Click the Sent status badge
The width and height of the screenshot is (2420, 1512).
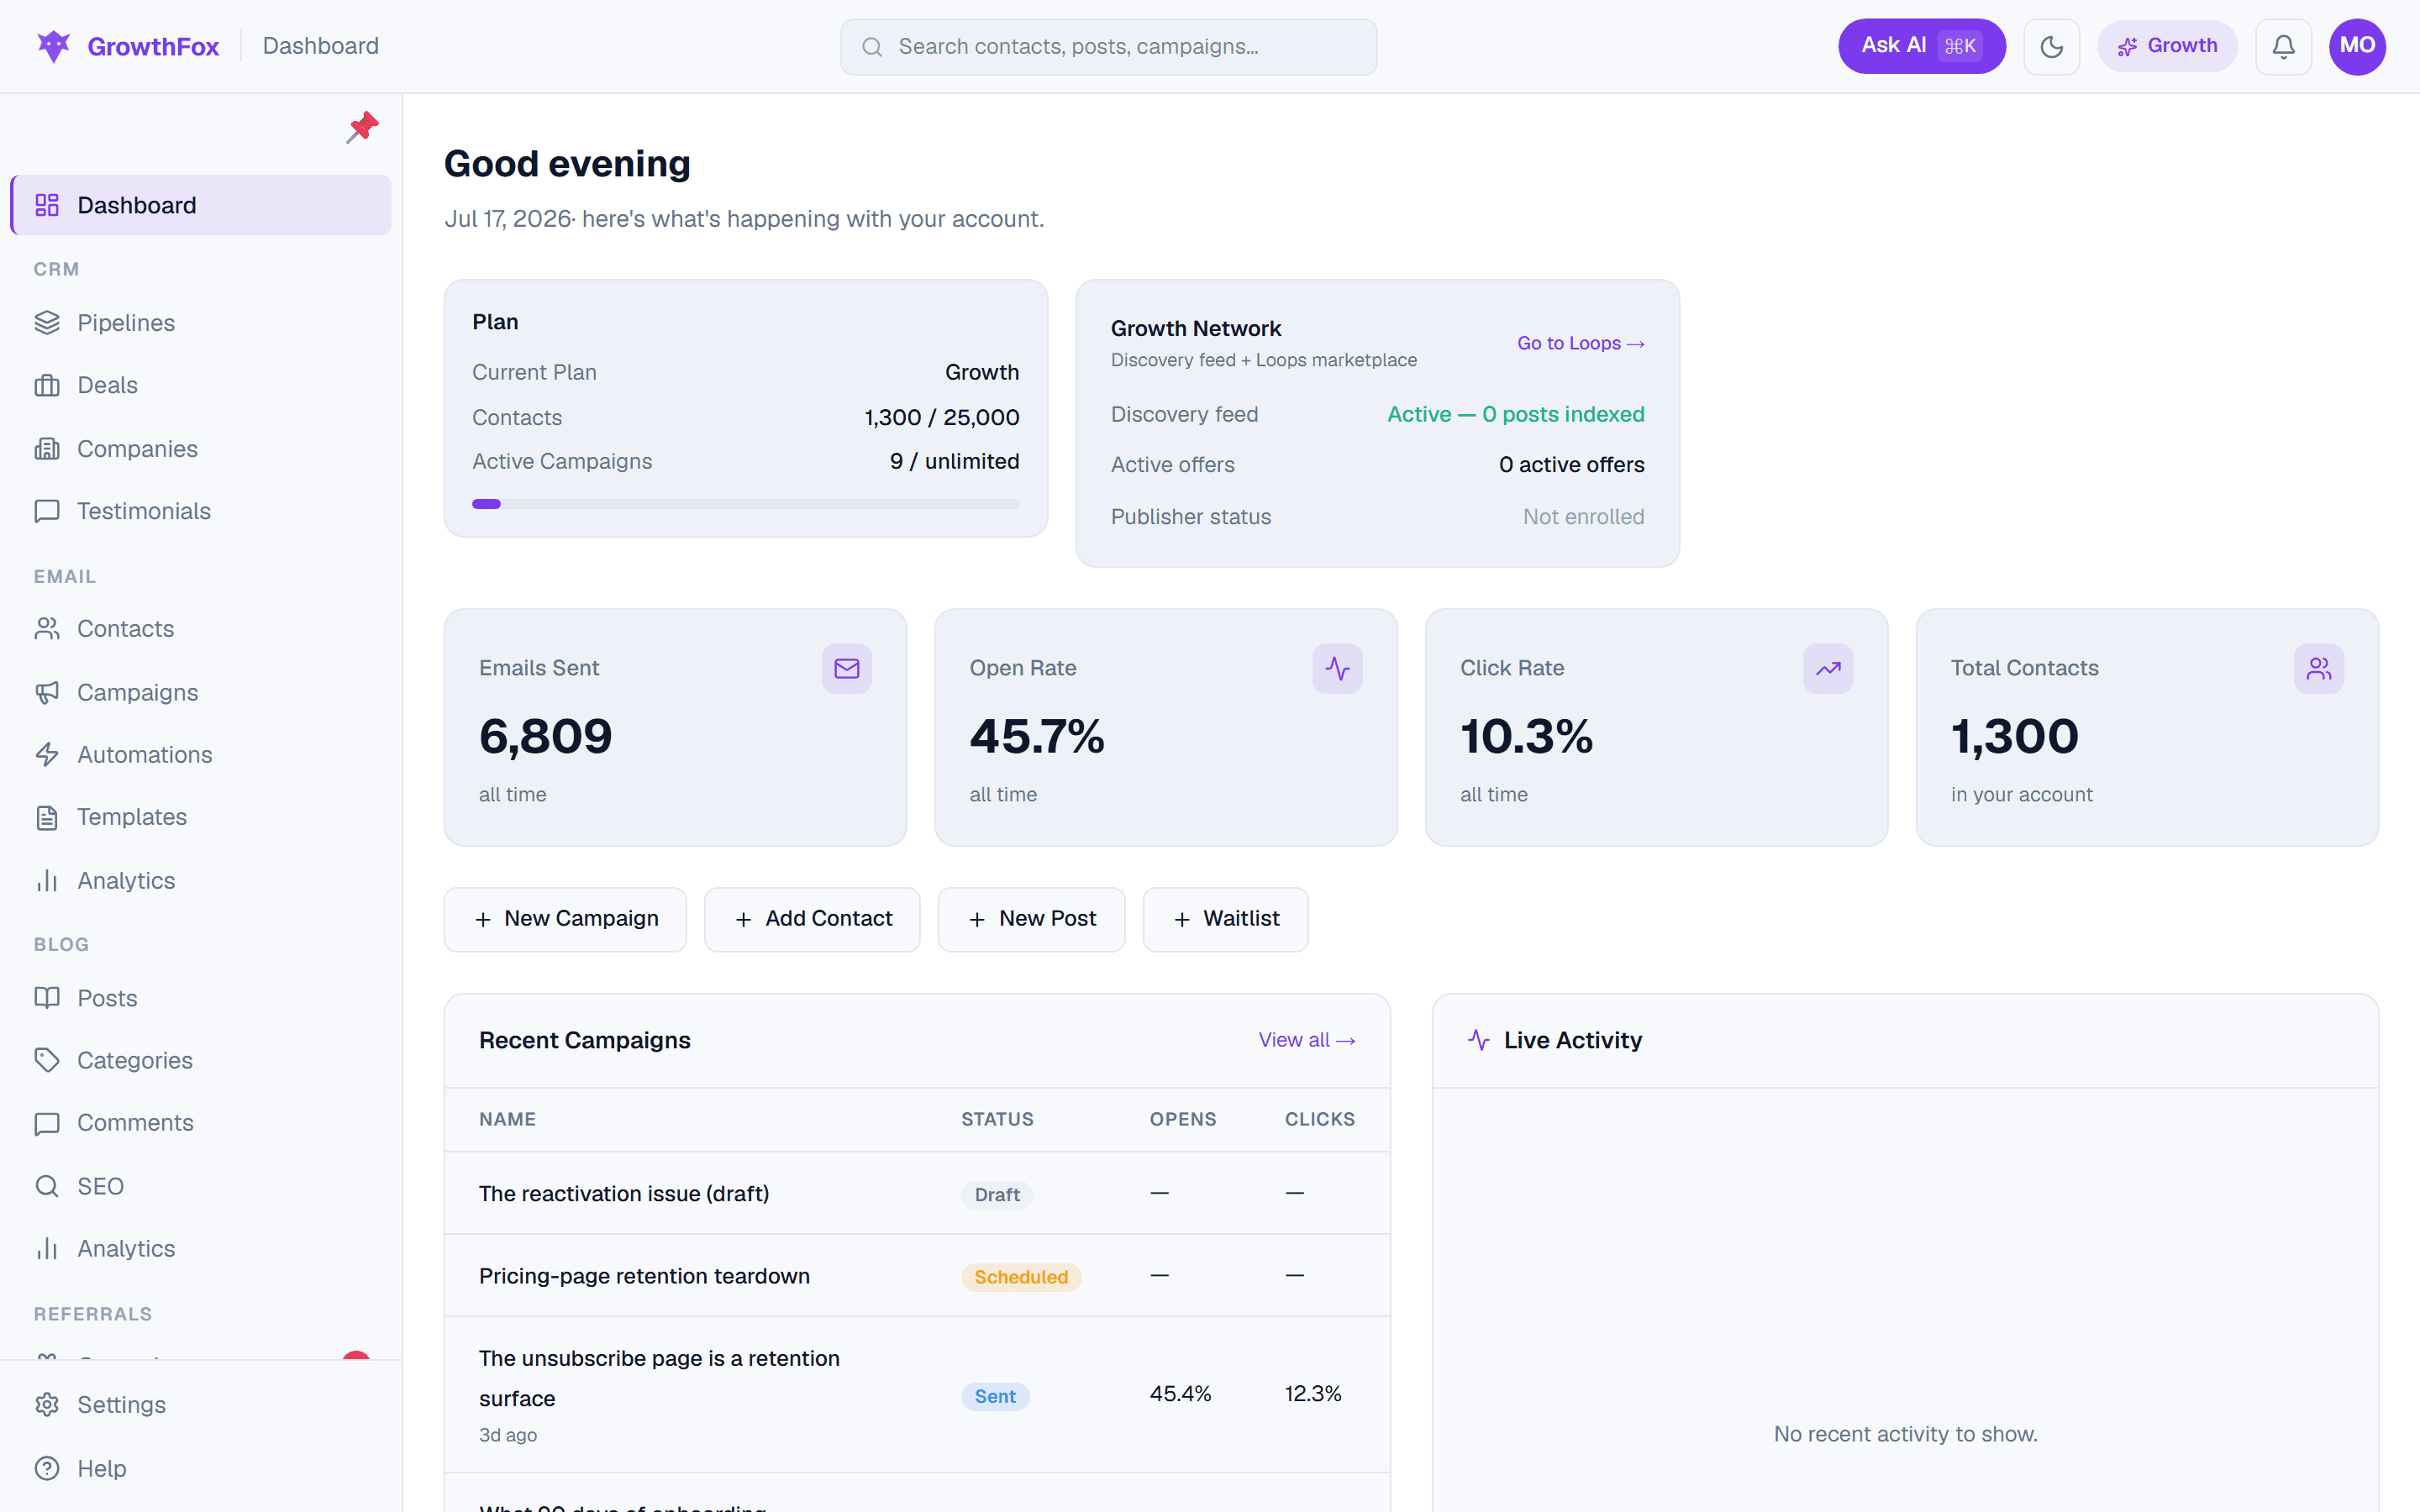994,1397
